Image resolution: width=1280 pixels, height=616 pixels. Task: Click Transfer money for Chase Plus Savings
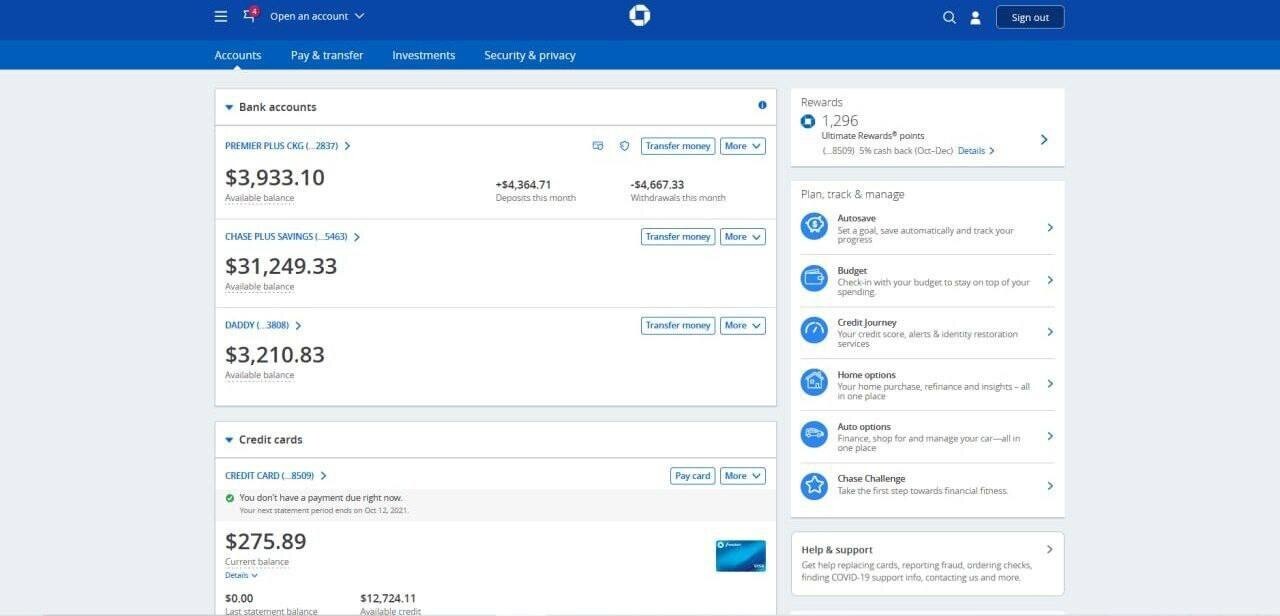678,237
